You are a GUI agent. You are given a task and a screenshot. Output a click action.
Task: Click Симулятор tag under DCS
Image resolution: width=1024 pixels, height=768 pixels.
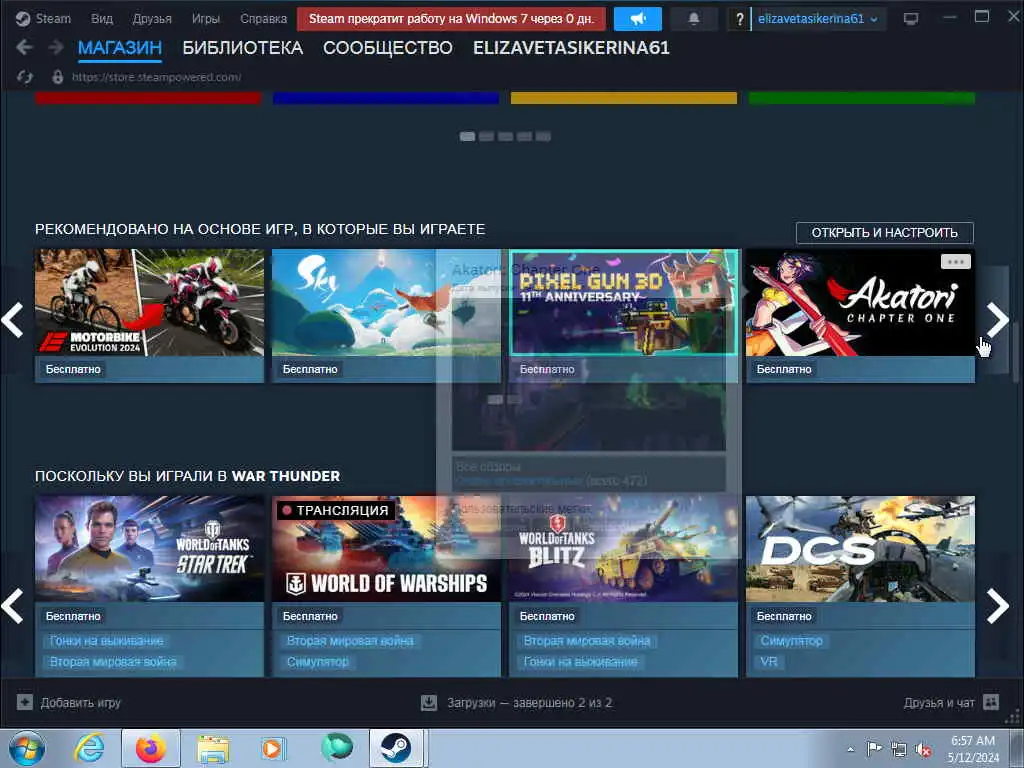point(792,641)
